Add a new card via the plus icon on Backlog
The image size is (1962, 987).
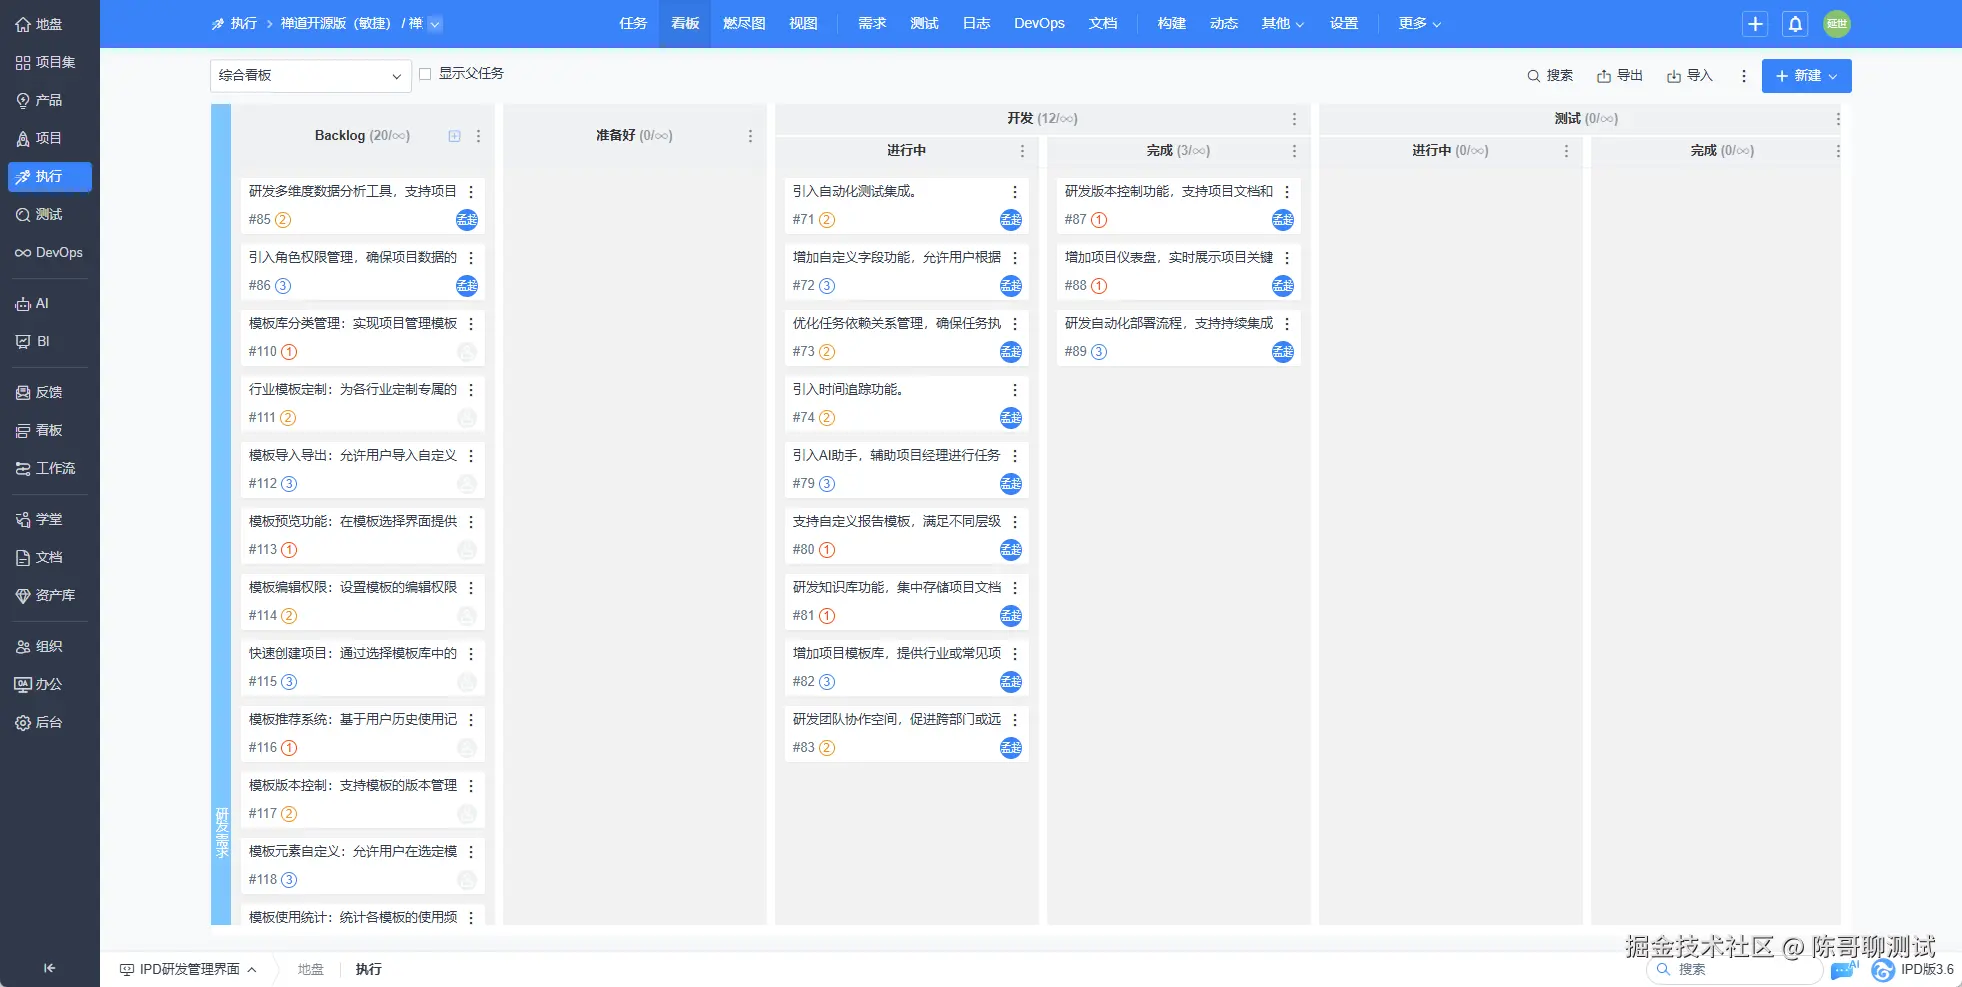(454, 135)
